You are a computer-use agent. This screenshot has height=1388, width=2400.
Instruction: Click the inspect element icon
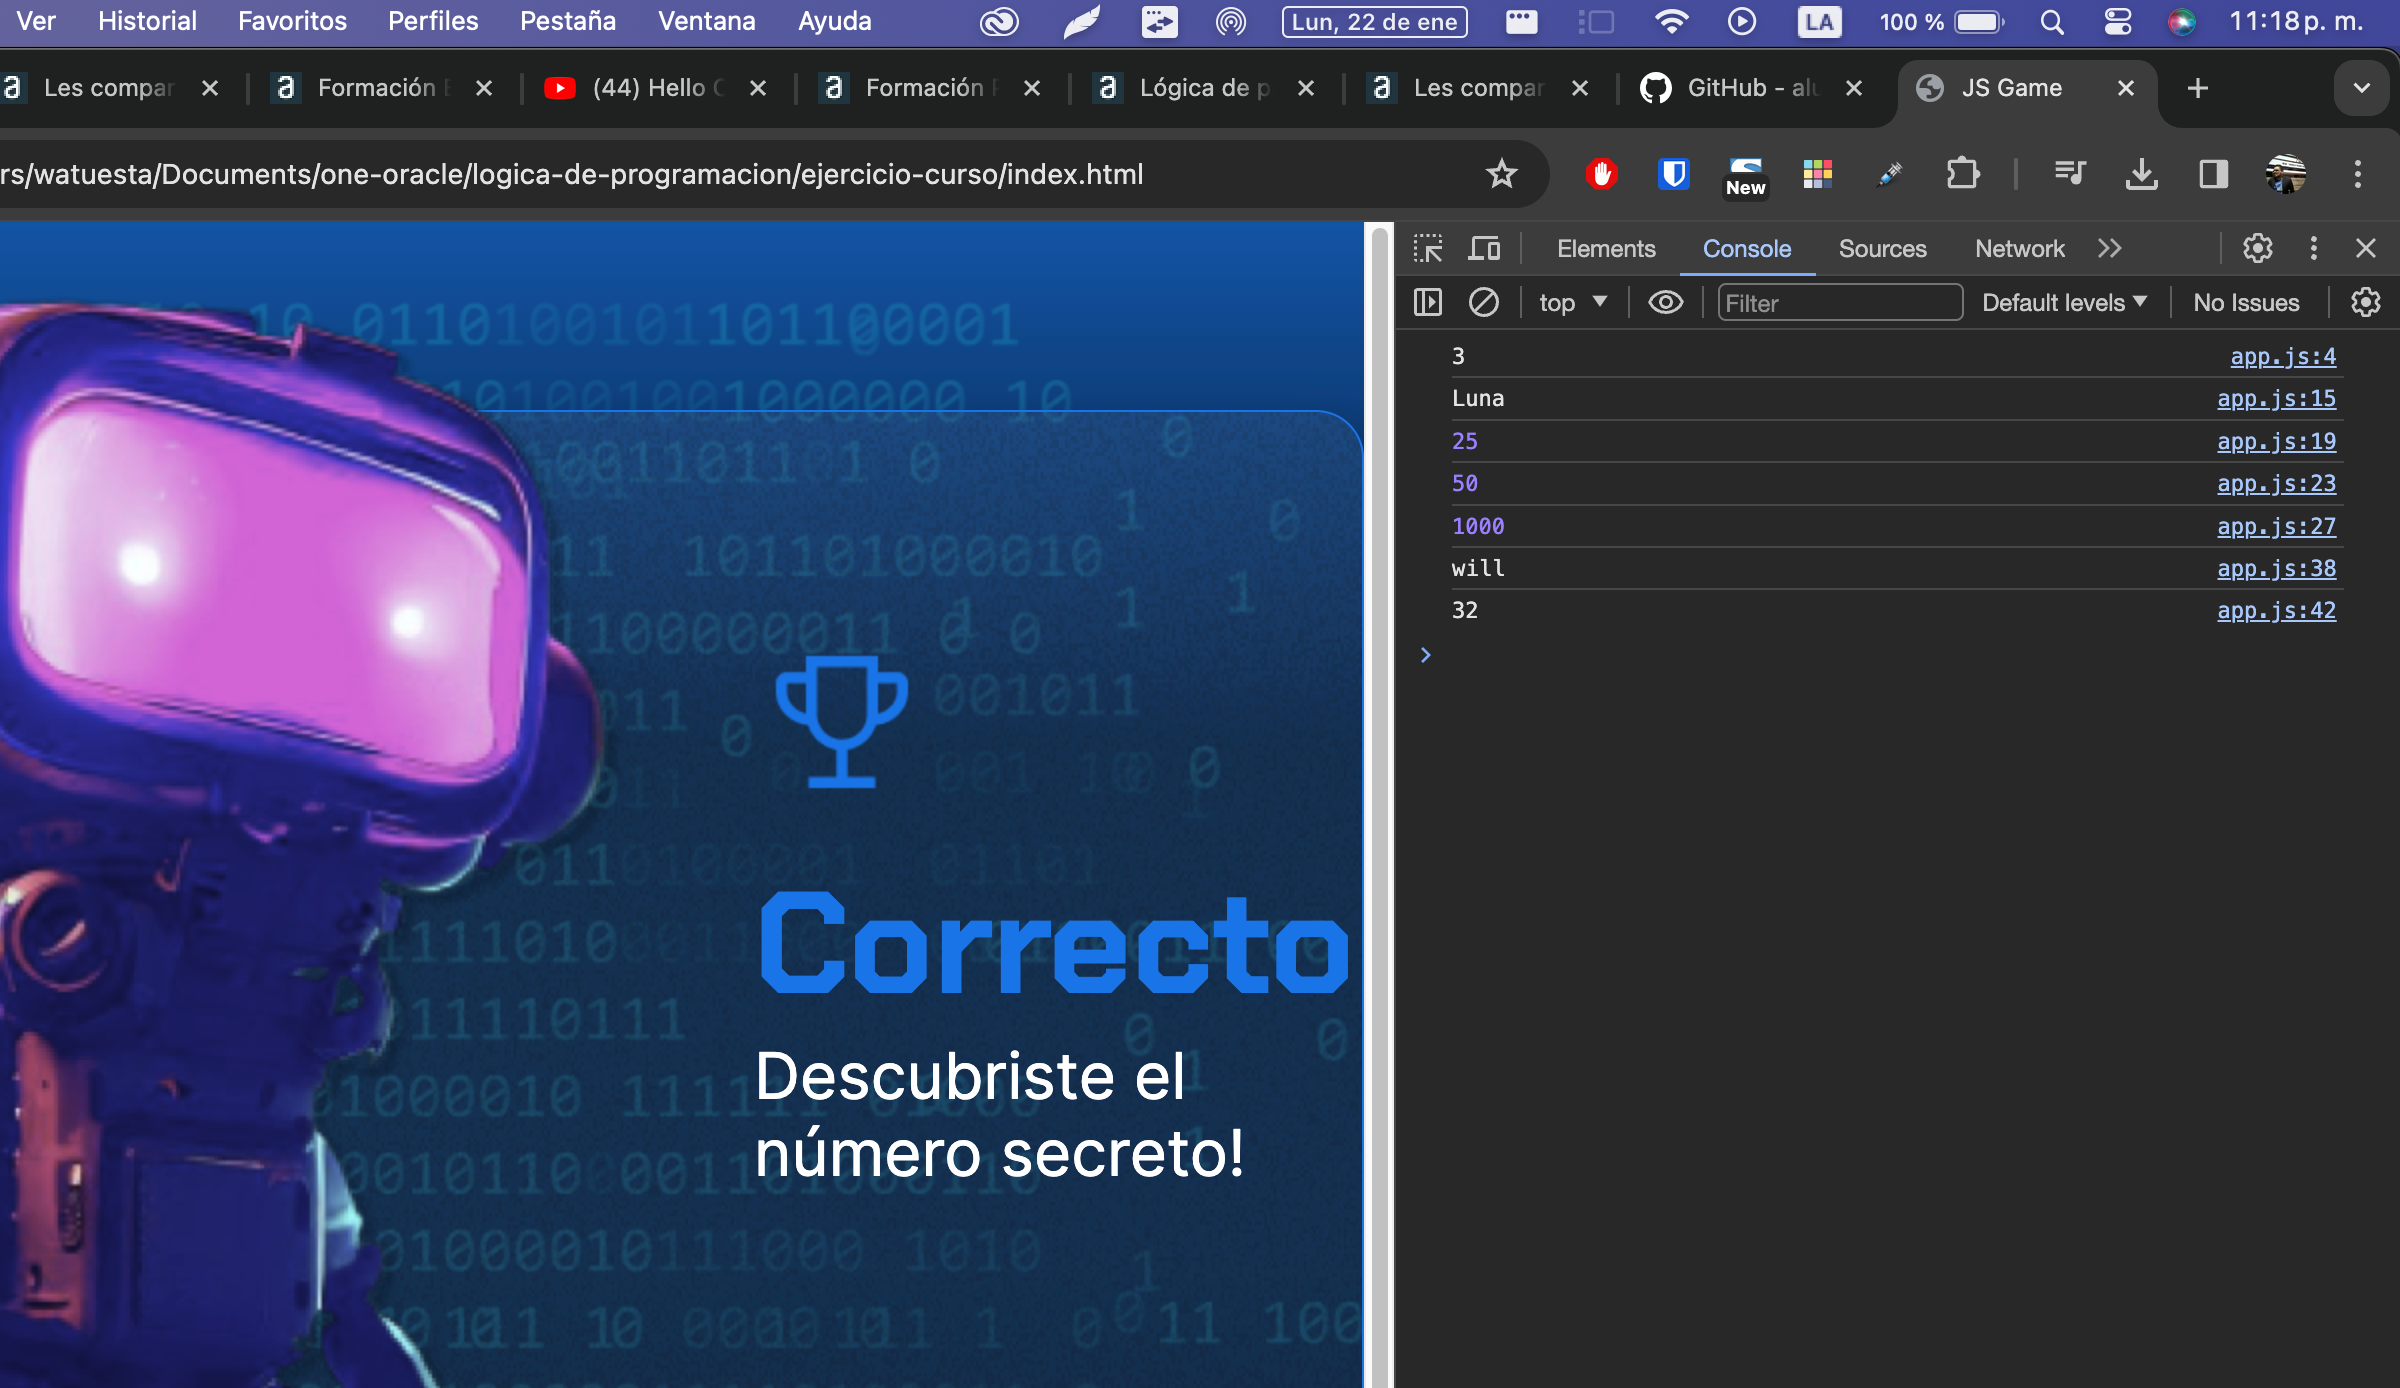[1427, 248]
